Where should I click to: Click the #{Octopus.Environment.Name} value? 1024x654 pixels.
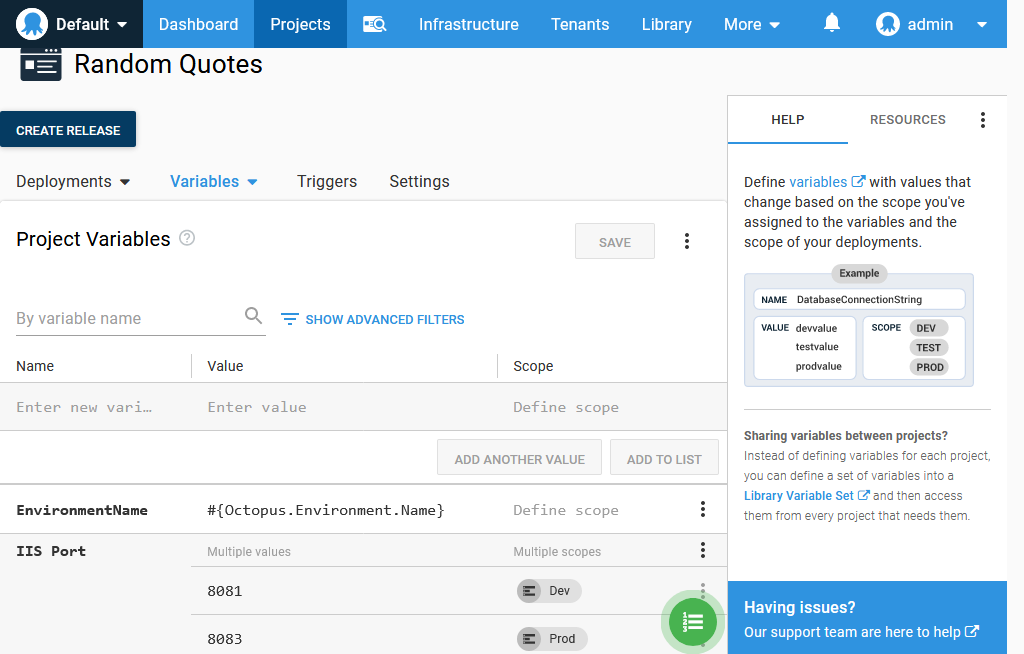pyautogui.click(x=325, y=510)
